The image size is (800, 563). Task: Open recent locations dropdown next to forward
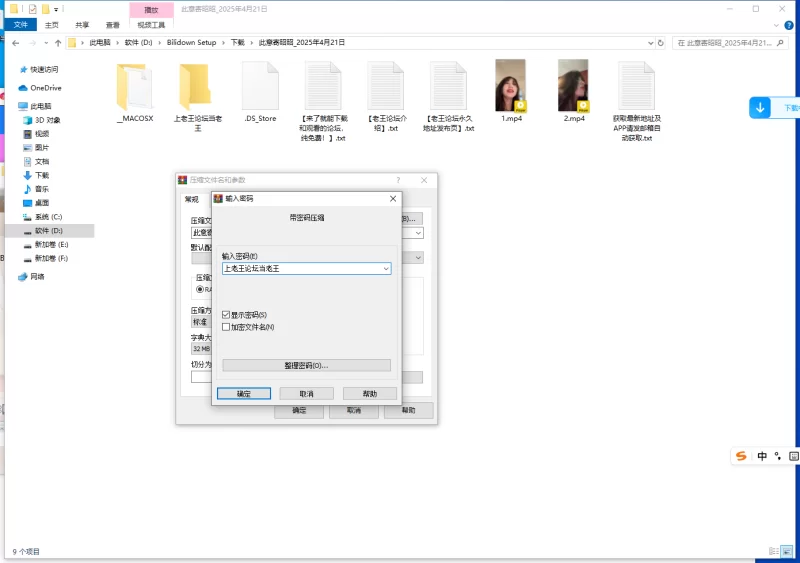coord(46,43)
